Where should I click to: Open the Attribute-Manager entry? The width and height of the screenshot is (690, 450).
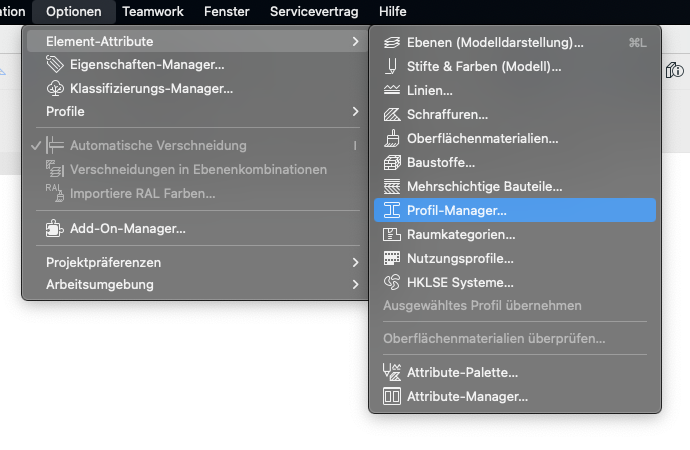point(467,397)
